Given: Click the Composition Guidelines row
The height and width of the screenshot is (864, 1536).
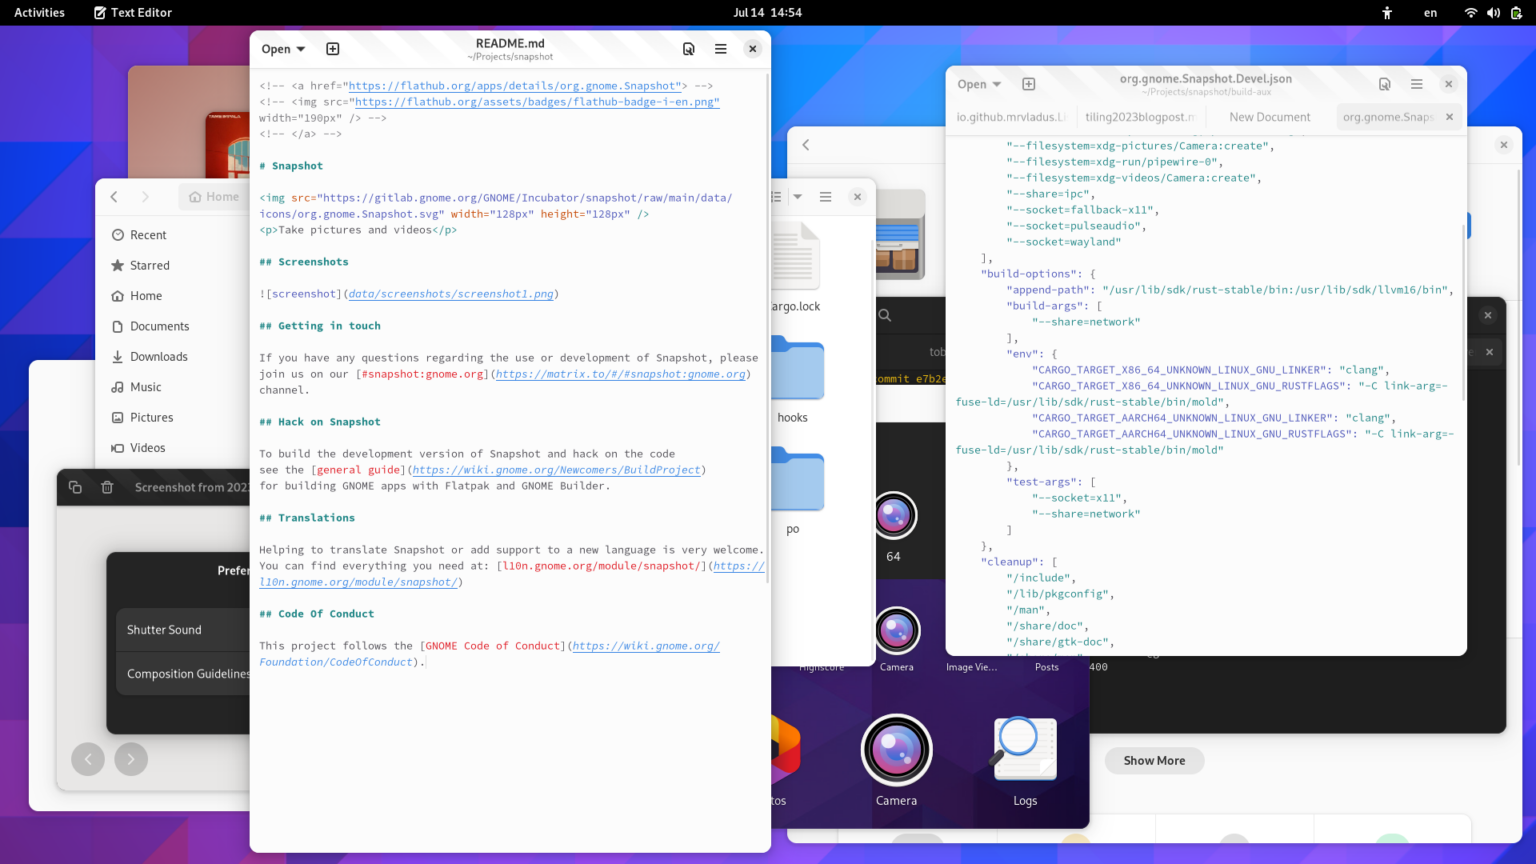Looking at the screenshot, I should coord(183,674).
